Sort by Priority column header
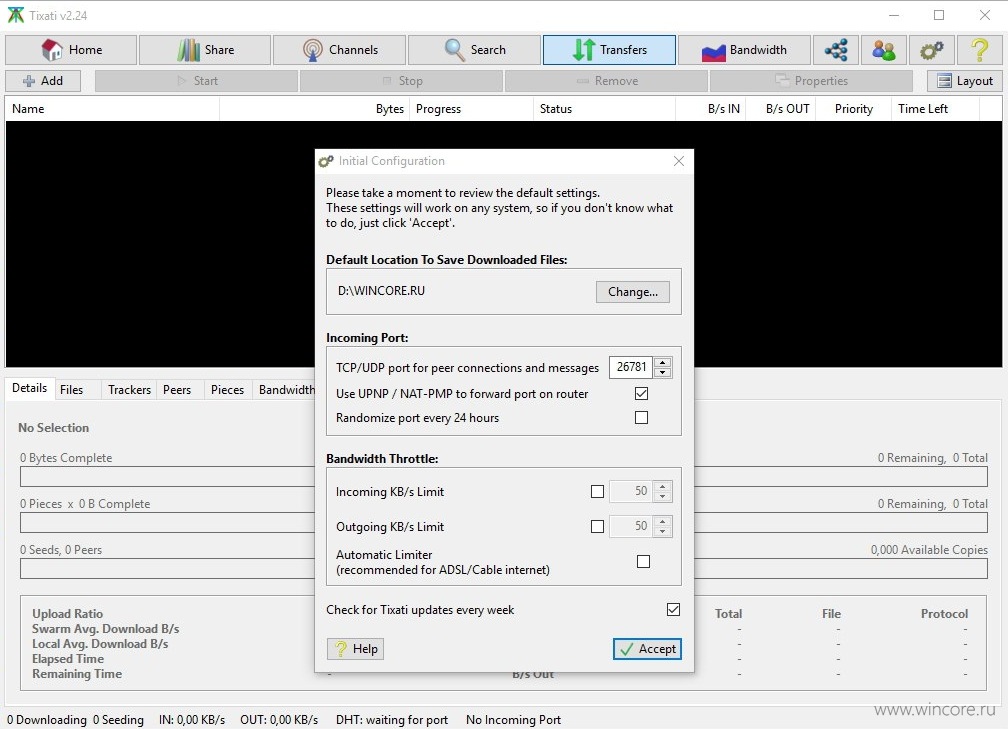This screenshot has height=729, width=1008. (x=854, y=109)
